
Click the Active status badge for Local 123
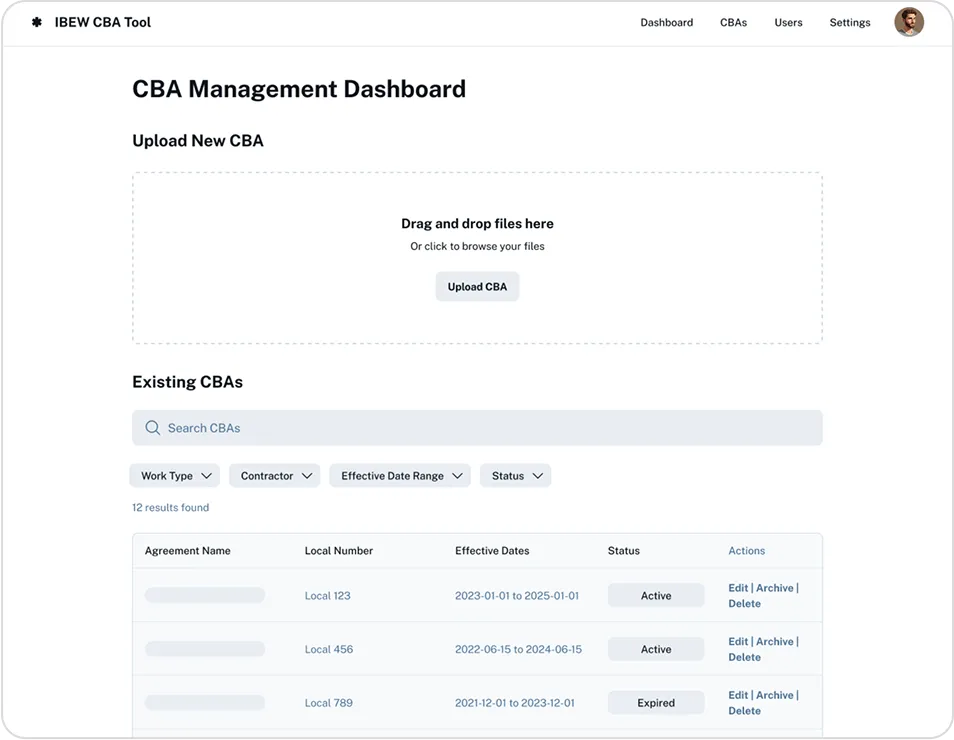pos(656,596)
